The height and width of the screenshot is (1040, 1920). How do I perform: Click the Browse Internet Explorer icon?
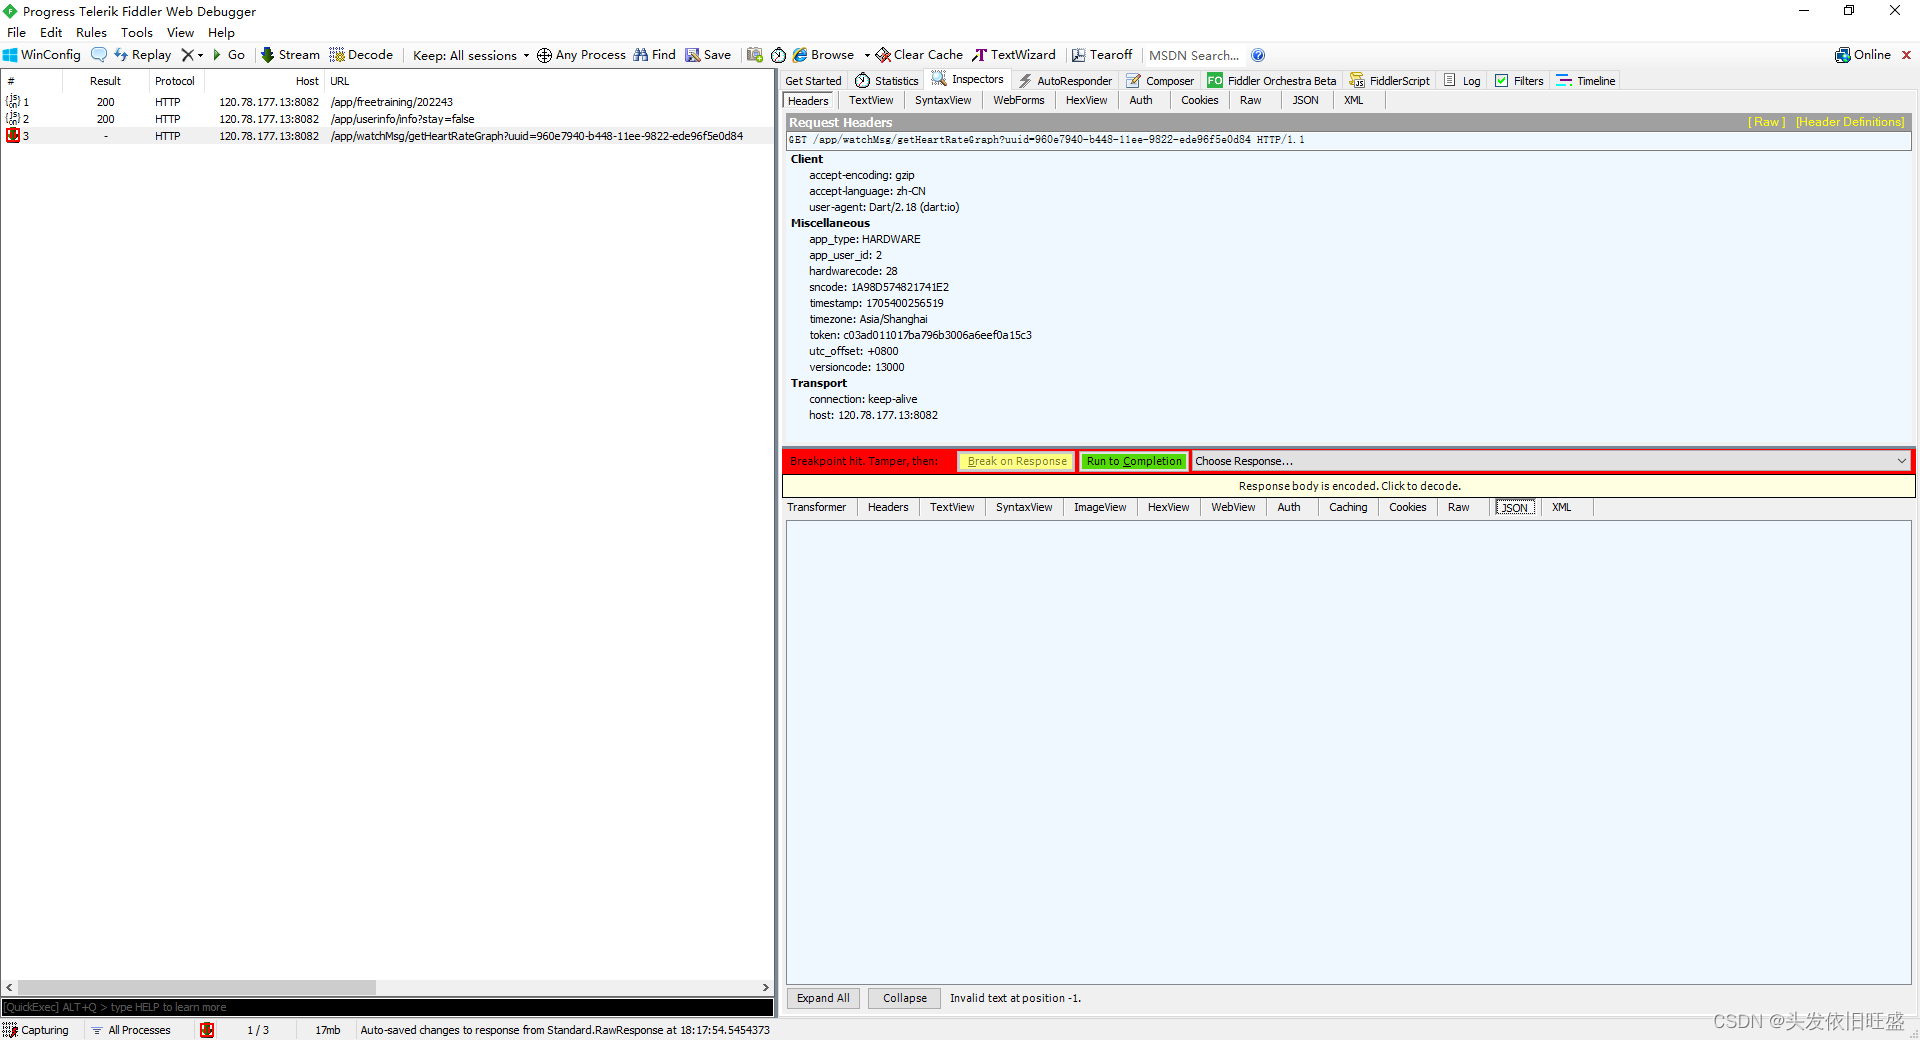800,55
